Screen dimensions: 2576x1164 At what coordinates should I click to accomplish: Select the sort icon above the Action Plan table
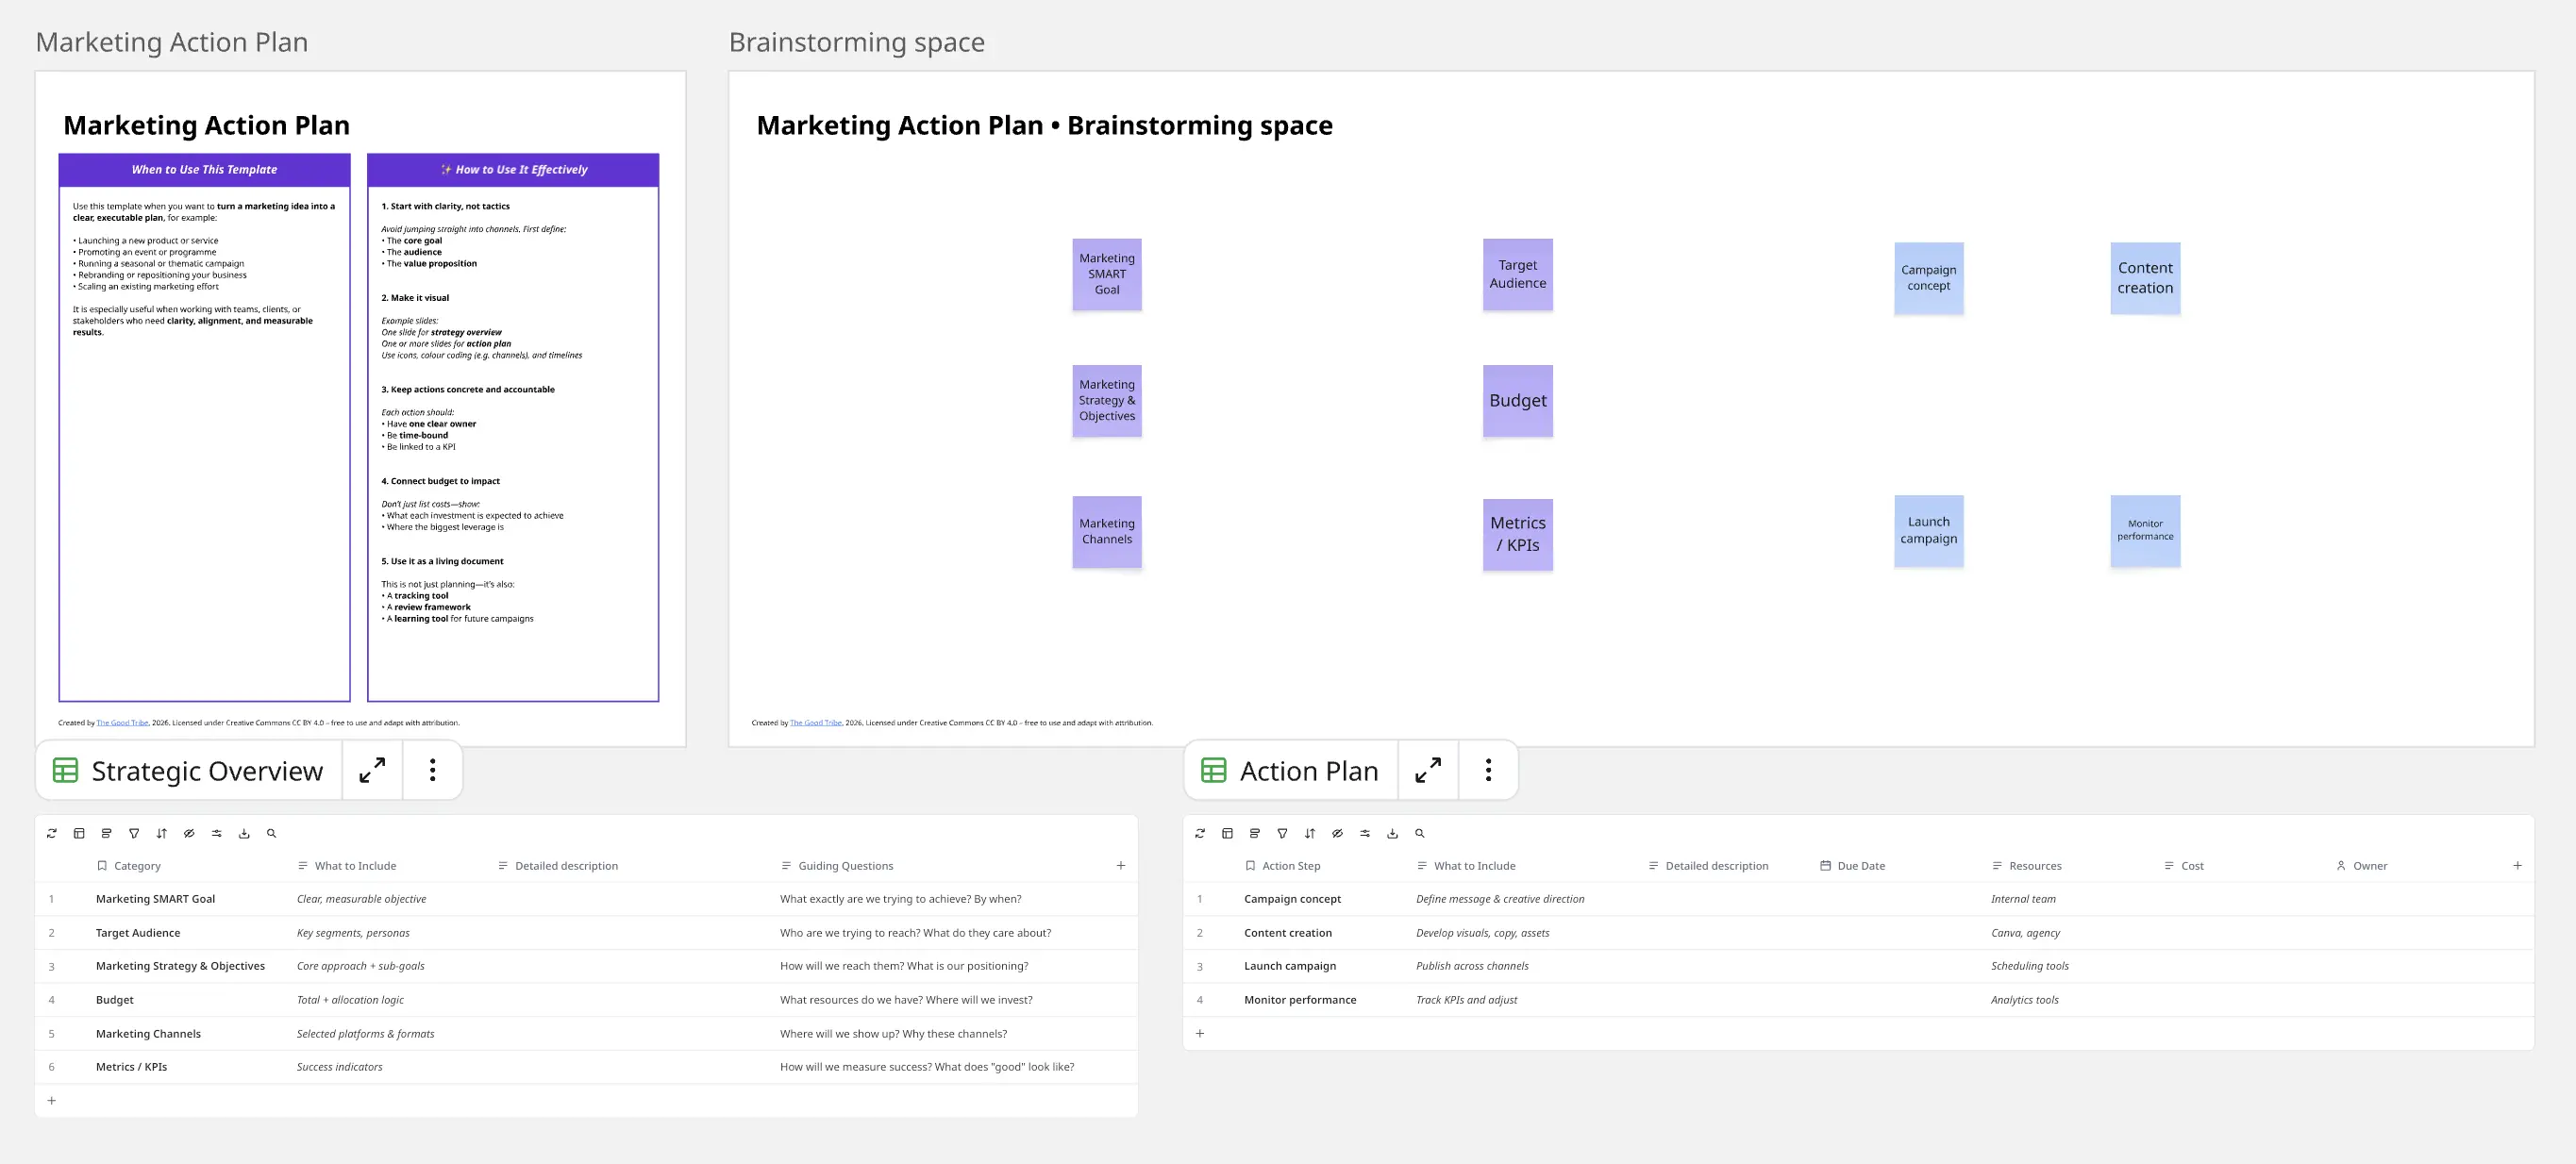click(x=1310, y=833)
